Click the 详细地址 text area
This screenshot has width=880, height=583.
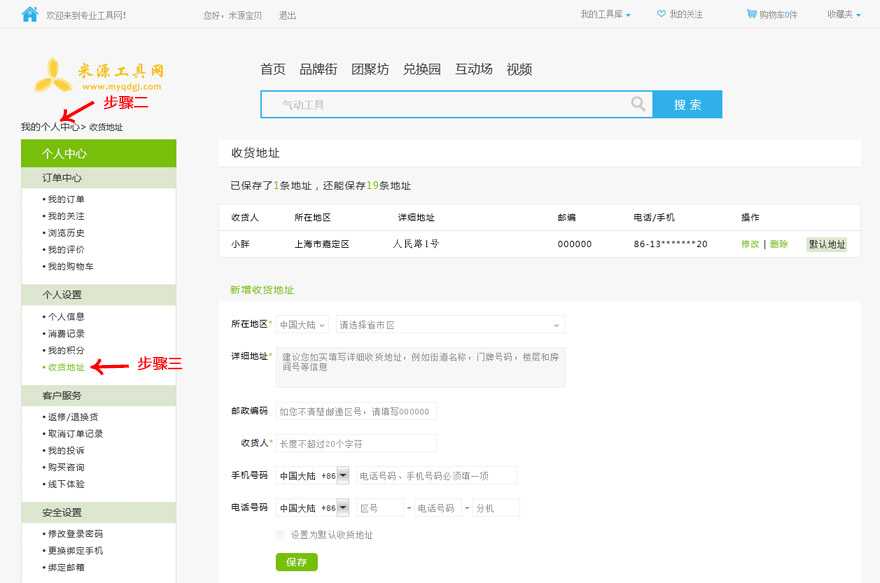(x=420, y=368)
